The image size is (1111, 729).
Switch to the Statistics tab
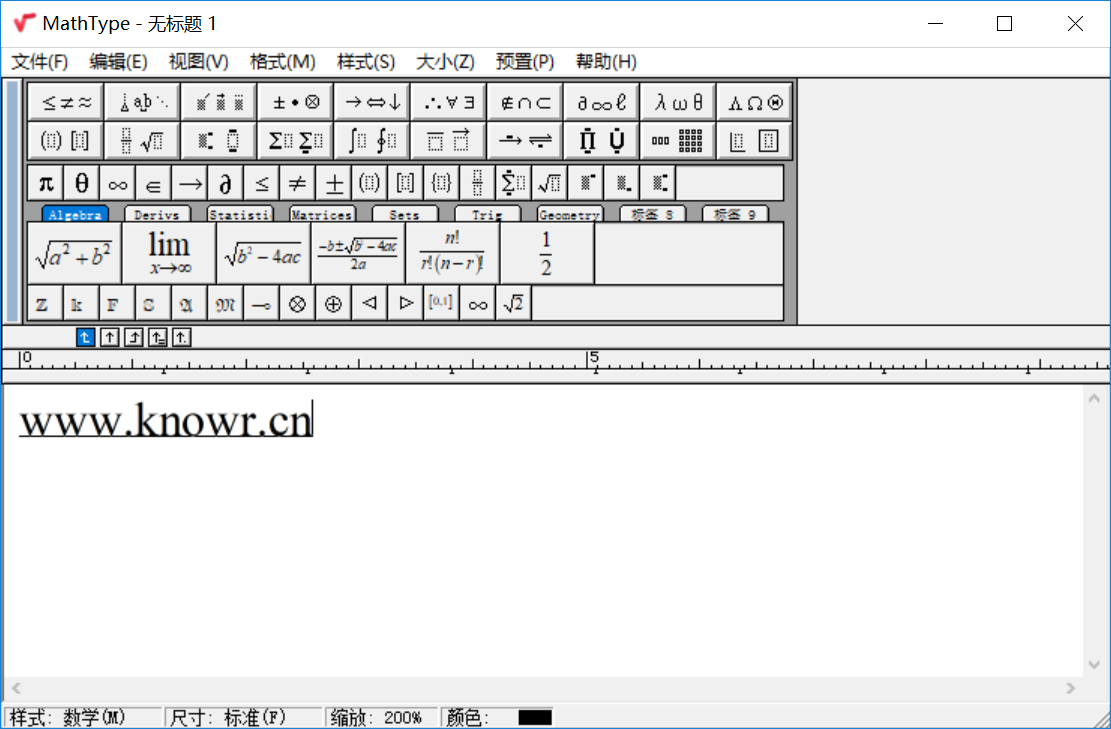coord(240,214)
